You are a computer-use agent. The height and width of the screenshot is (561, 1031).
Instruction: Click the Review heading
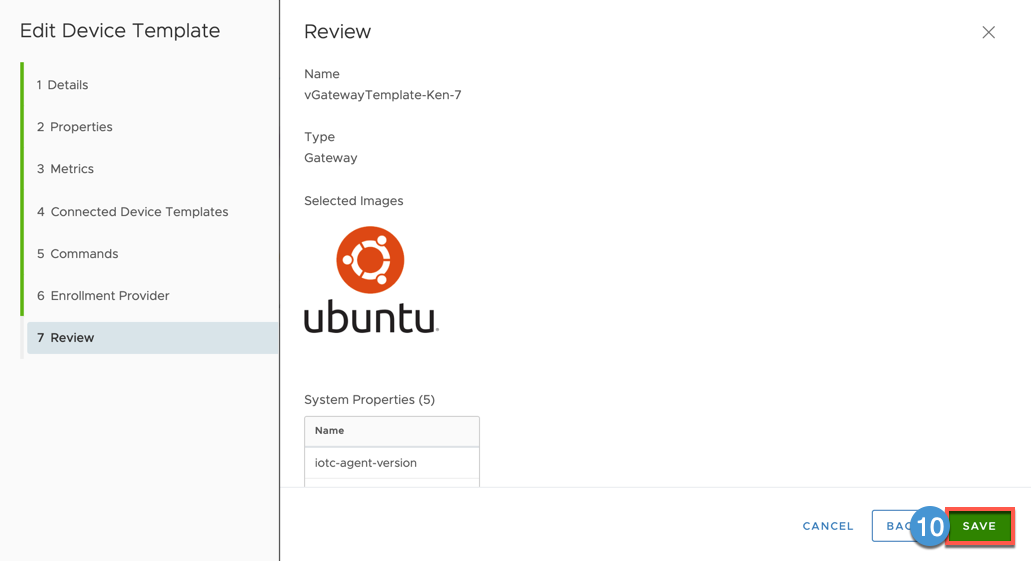click(x=337, y=32)
